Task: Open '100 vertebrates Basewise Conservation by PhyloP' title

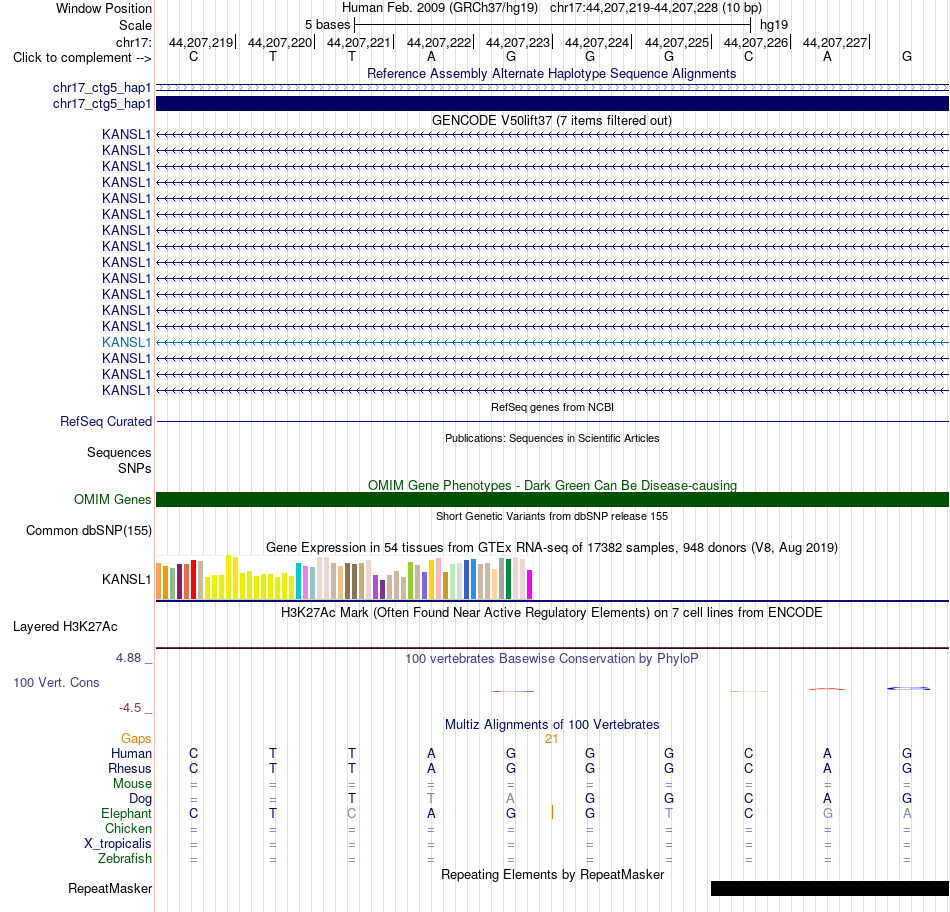Action: click(x=551, y=659)
